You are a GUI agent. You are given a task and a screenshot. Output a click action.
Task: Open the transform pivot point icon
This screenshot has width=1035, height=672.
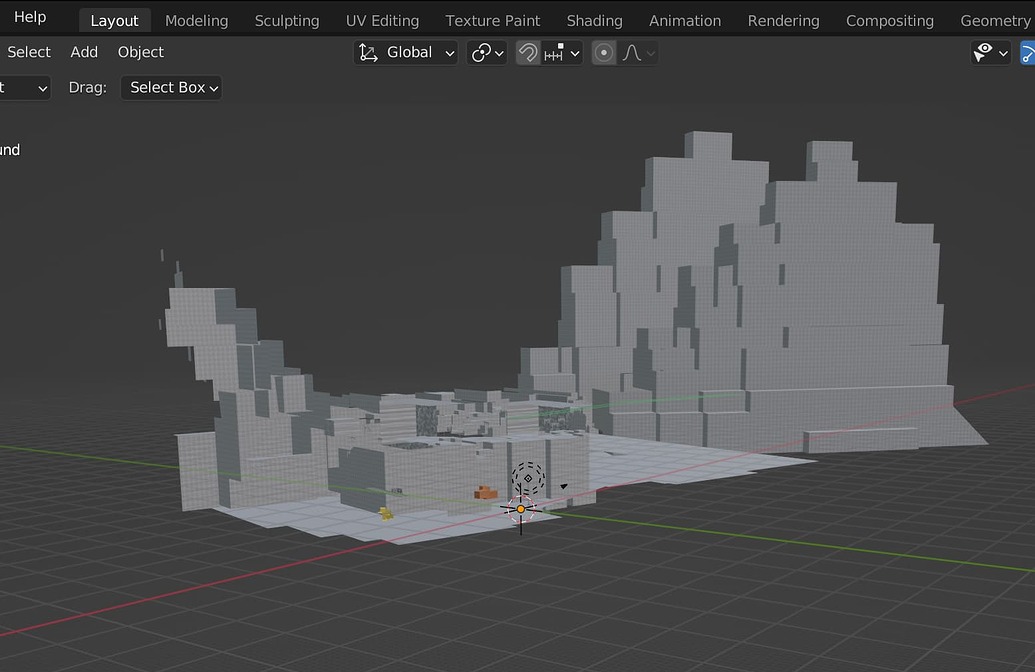pos(481,52)
